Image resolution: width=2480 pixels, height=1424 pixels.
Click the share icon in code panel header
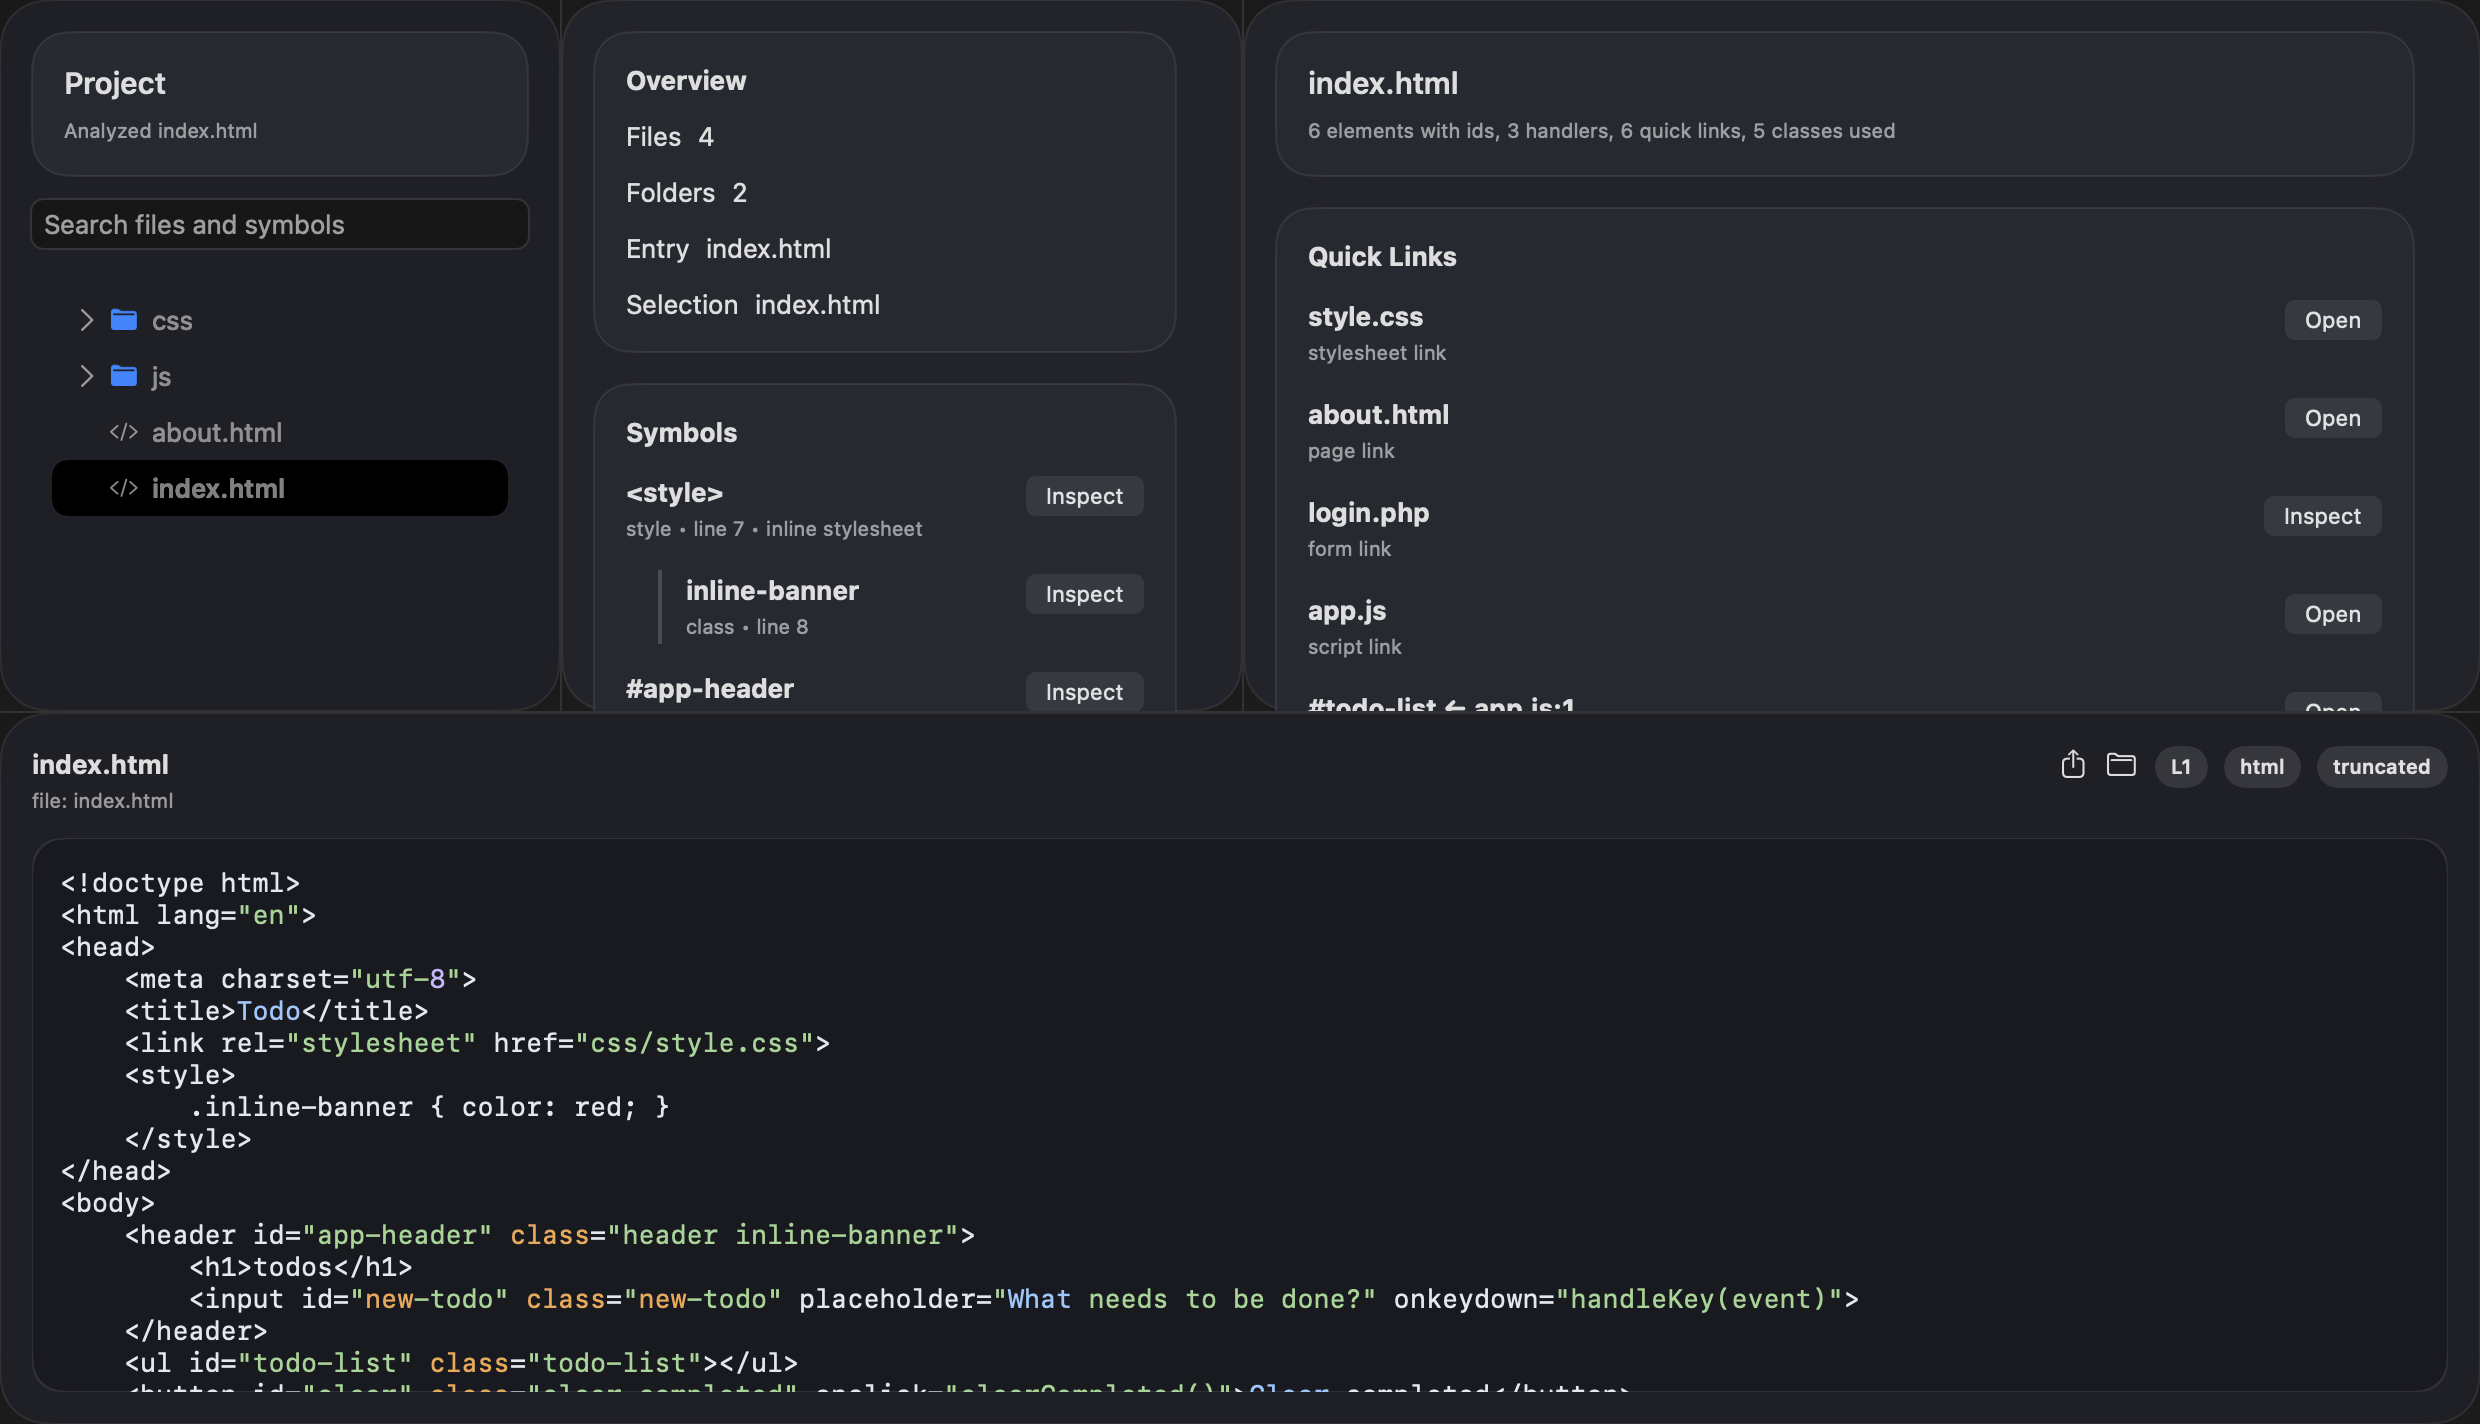pos(2073,765)
